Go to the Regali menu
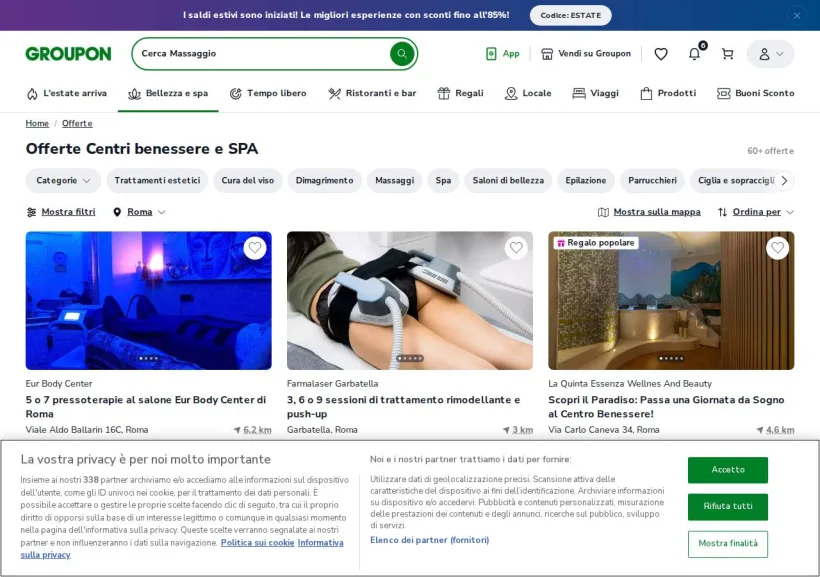The height and width of the screenshot is (577, 820). point(461,94)
